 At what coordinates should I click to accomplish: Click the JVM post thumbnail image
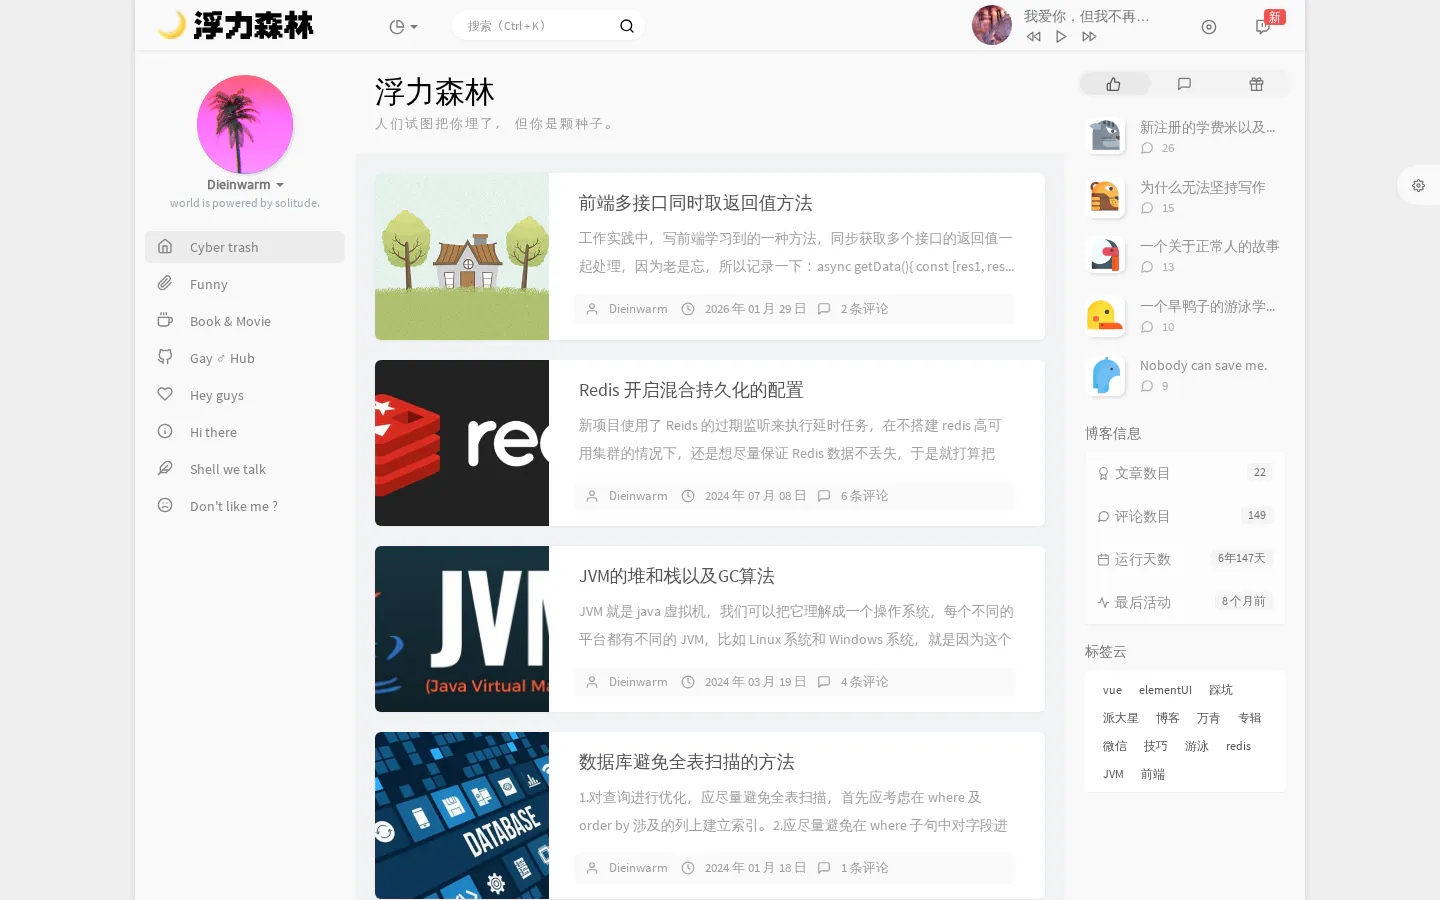[462, 629]
